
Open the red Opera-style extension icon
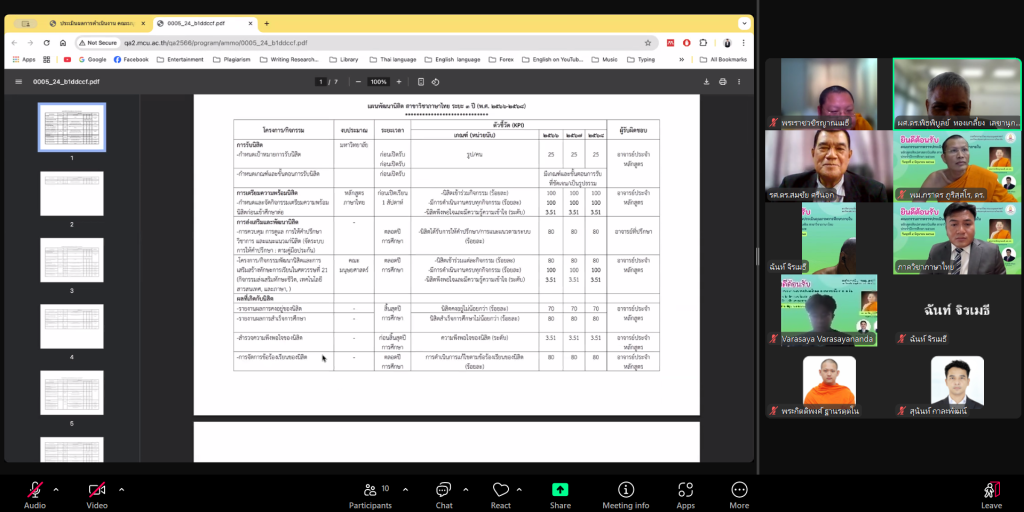[686, 42]
